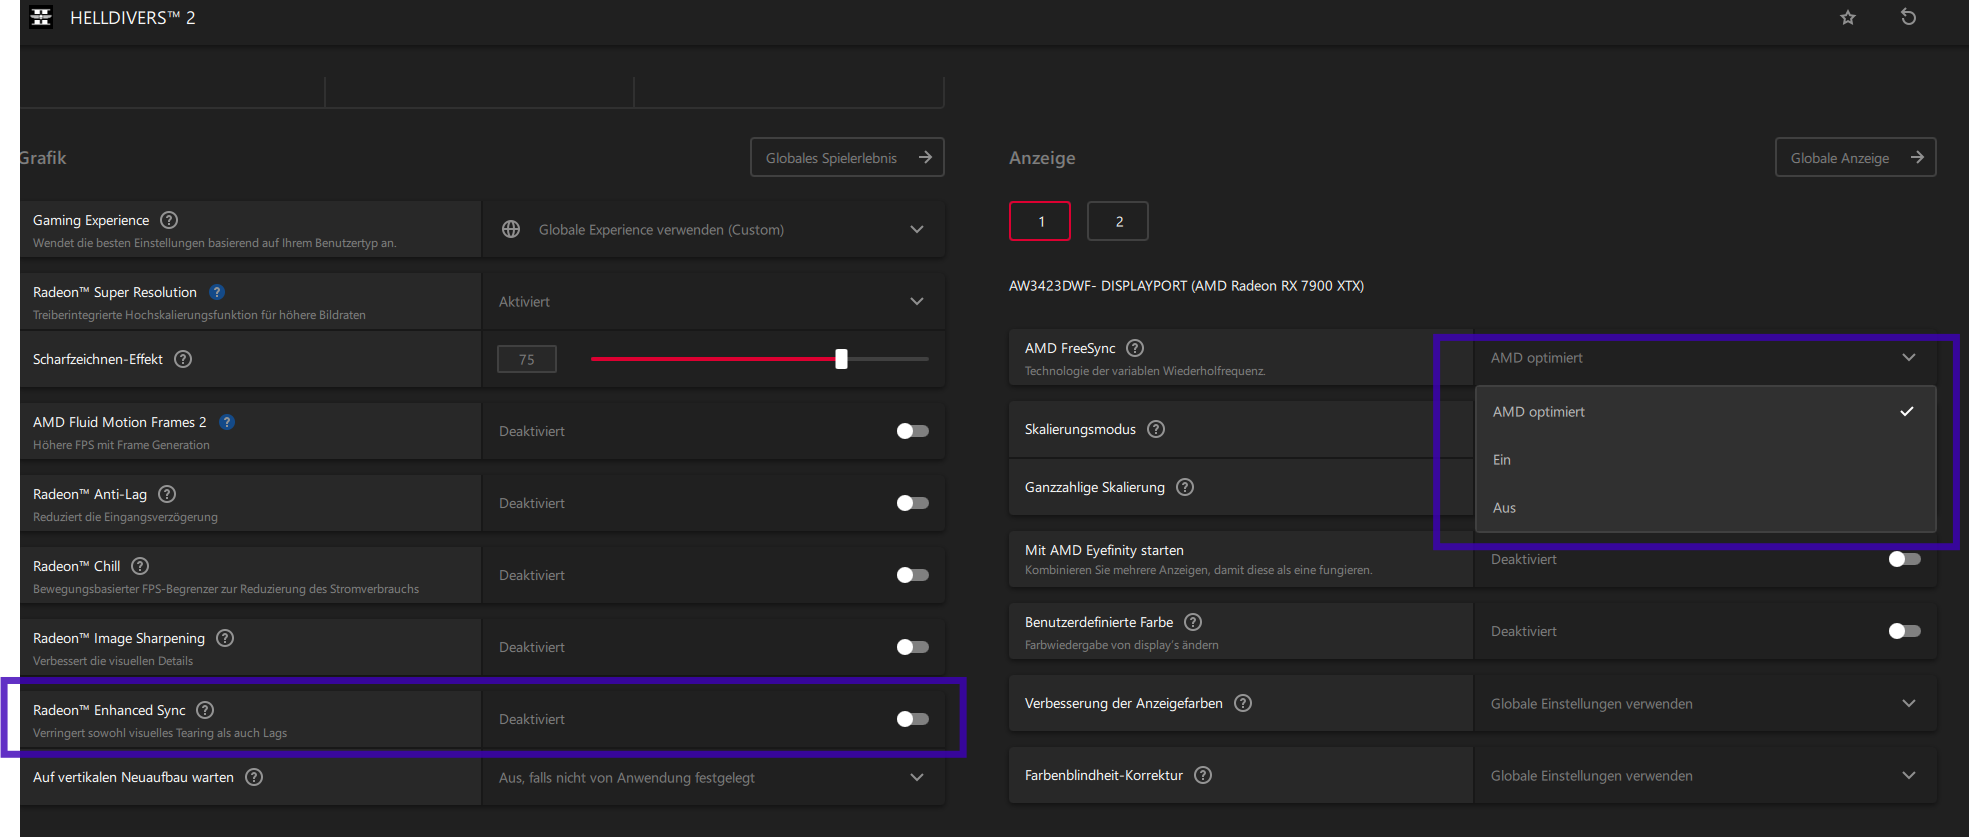
Task: Open help for Skalierungsmodus
Action: (x=1156, y=429)
